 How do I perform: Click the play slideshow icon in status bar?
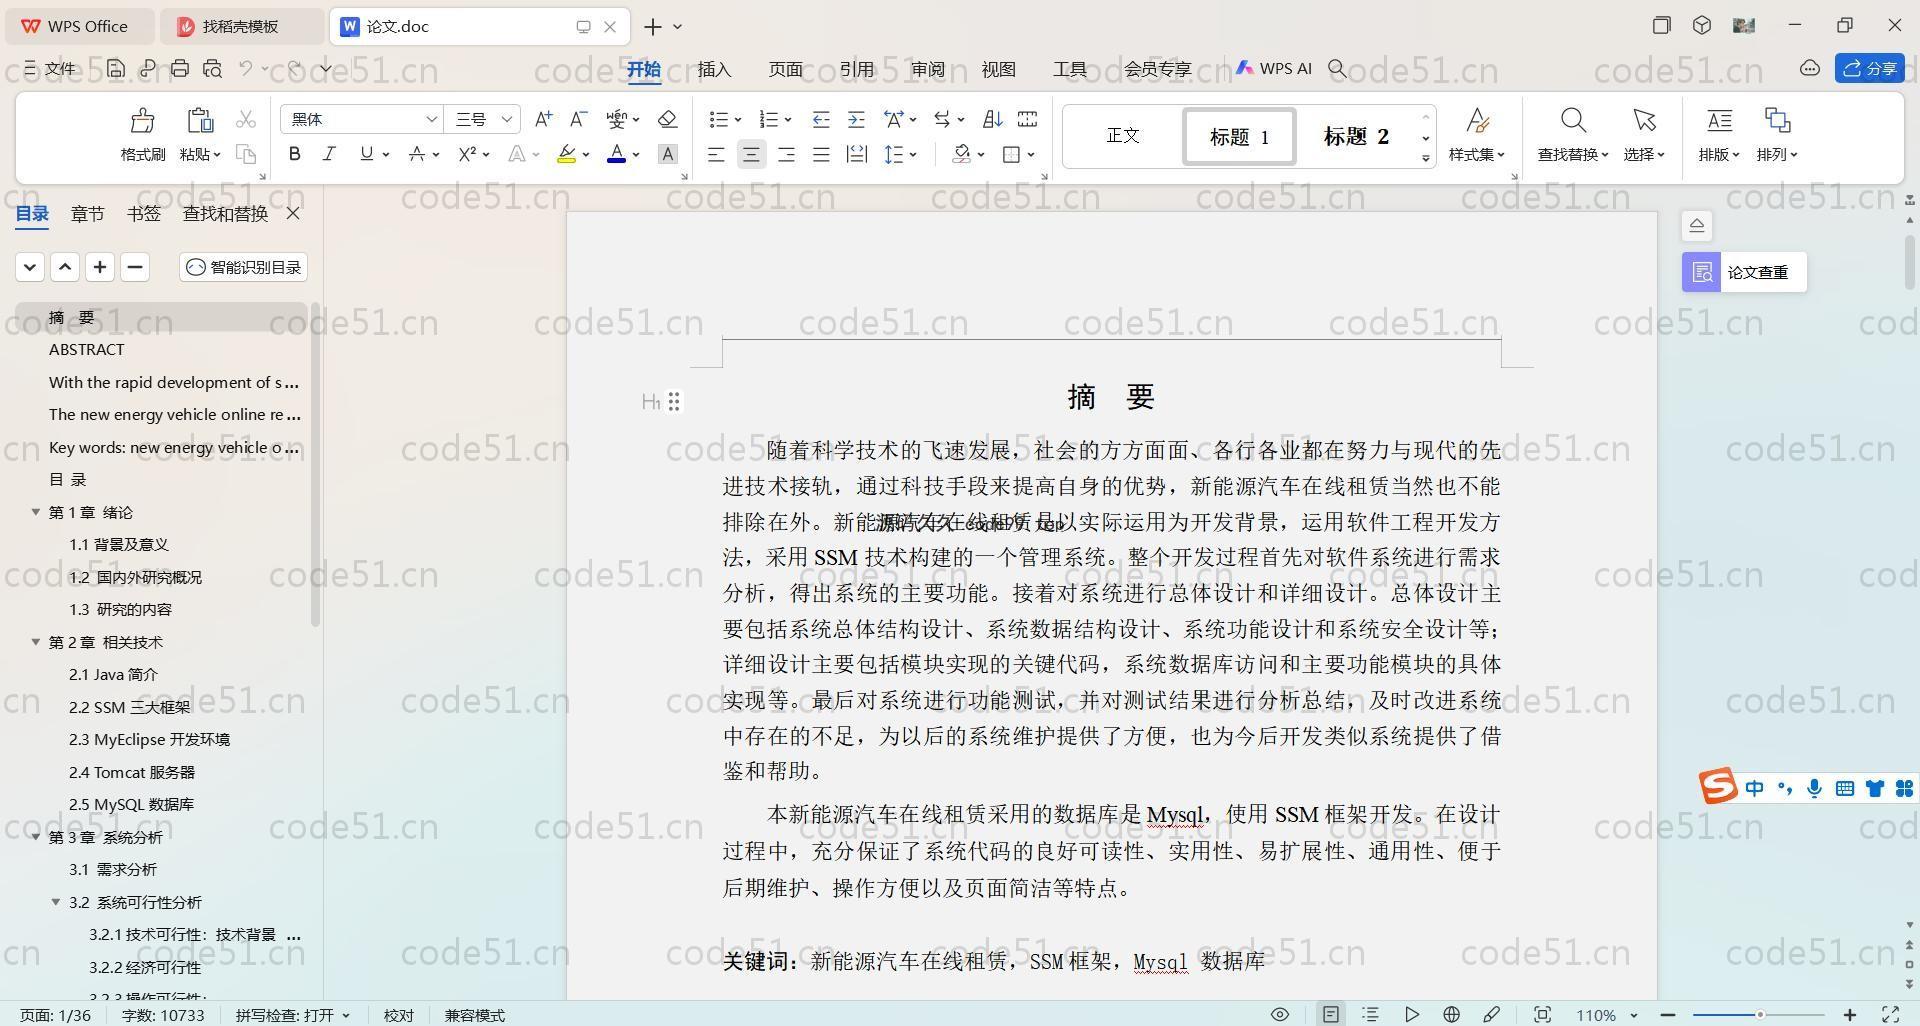(x=1411, y=1014)
